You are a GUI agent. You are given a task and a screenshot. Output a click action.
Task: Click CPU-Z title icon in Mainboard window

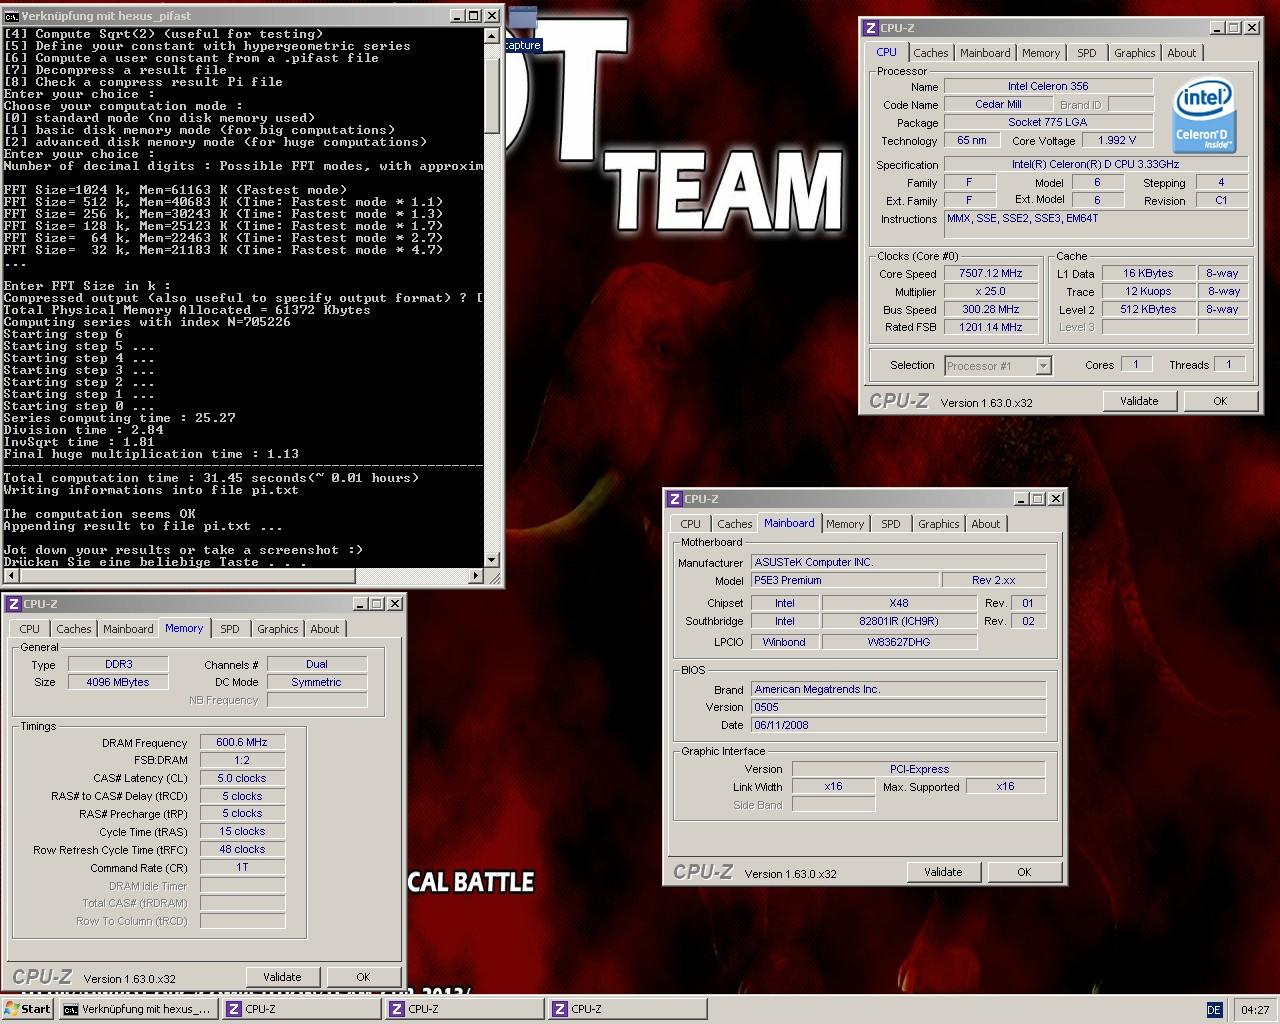click(675, 499)
